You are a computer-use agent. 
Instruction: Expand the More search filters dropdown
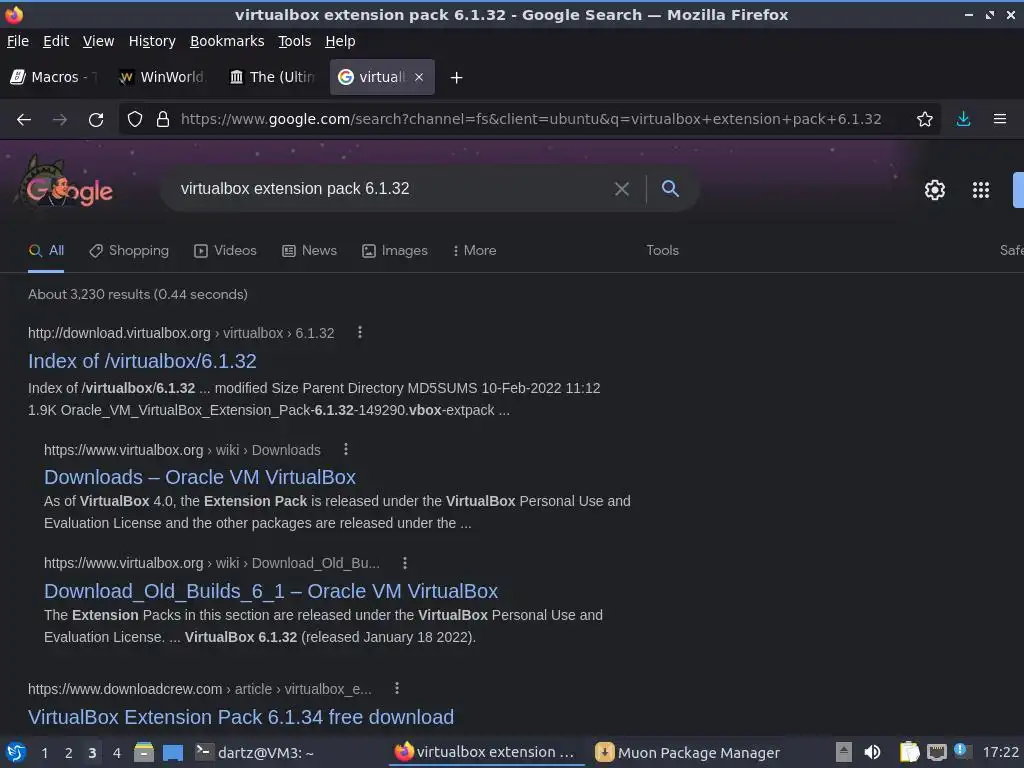[x=475, y=251]
